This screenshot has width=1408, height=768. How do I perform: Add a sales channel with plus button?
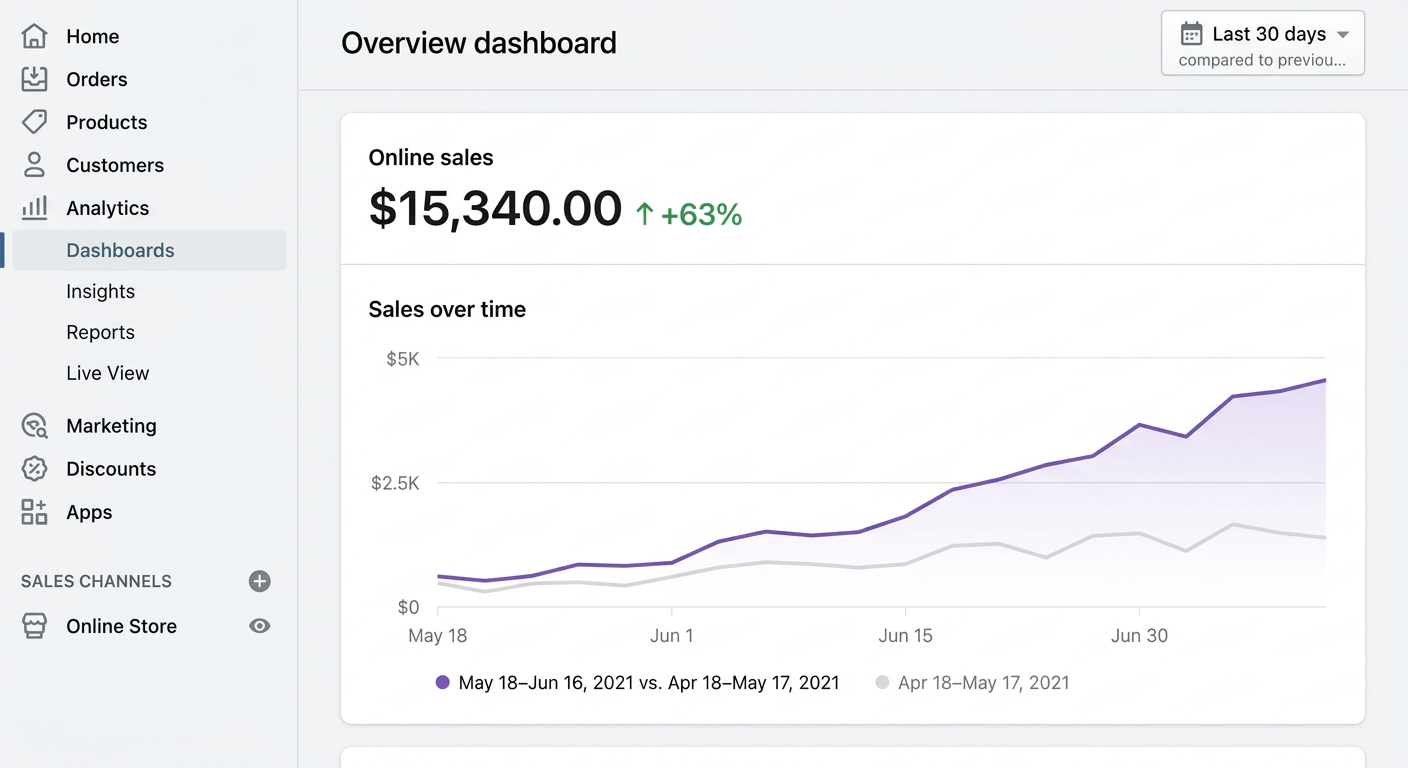(260, 581)
